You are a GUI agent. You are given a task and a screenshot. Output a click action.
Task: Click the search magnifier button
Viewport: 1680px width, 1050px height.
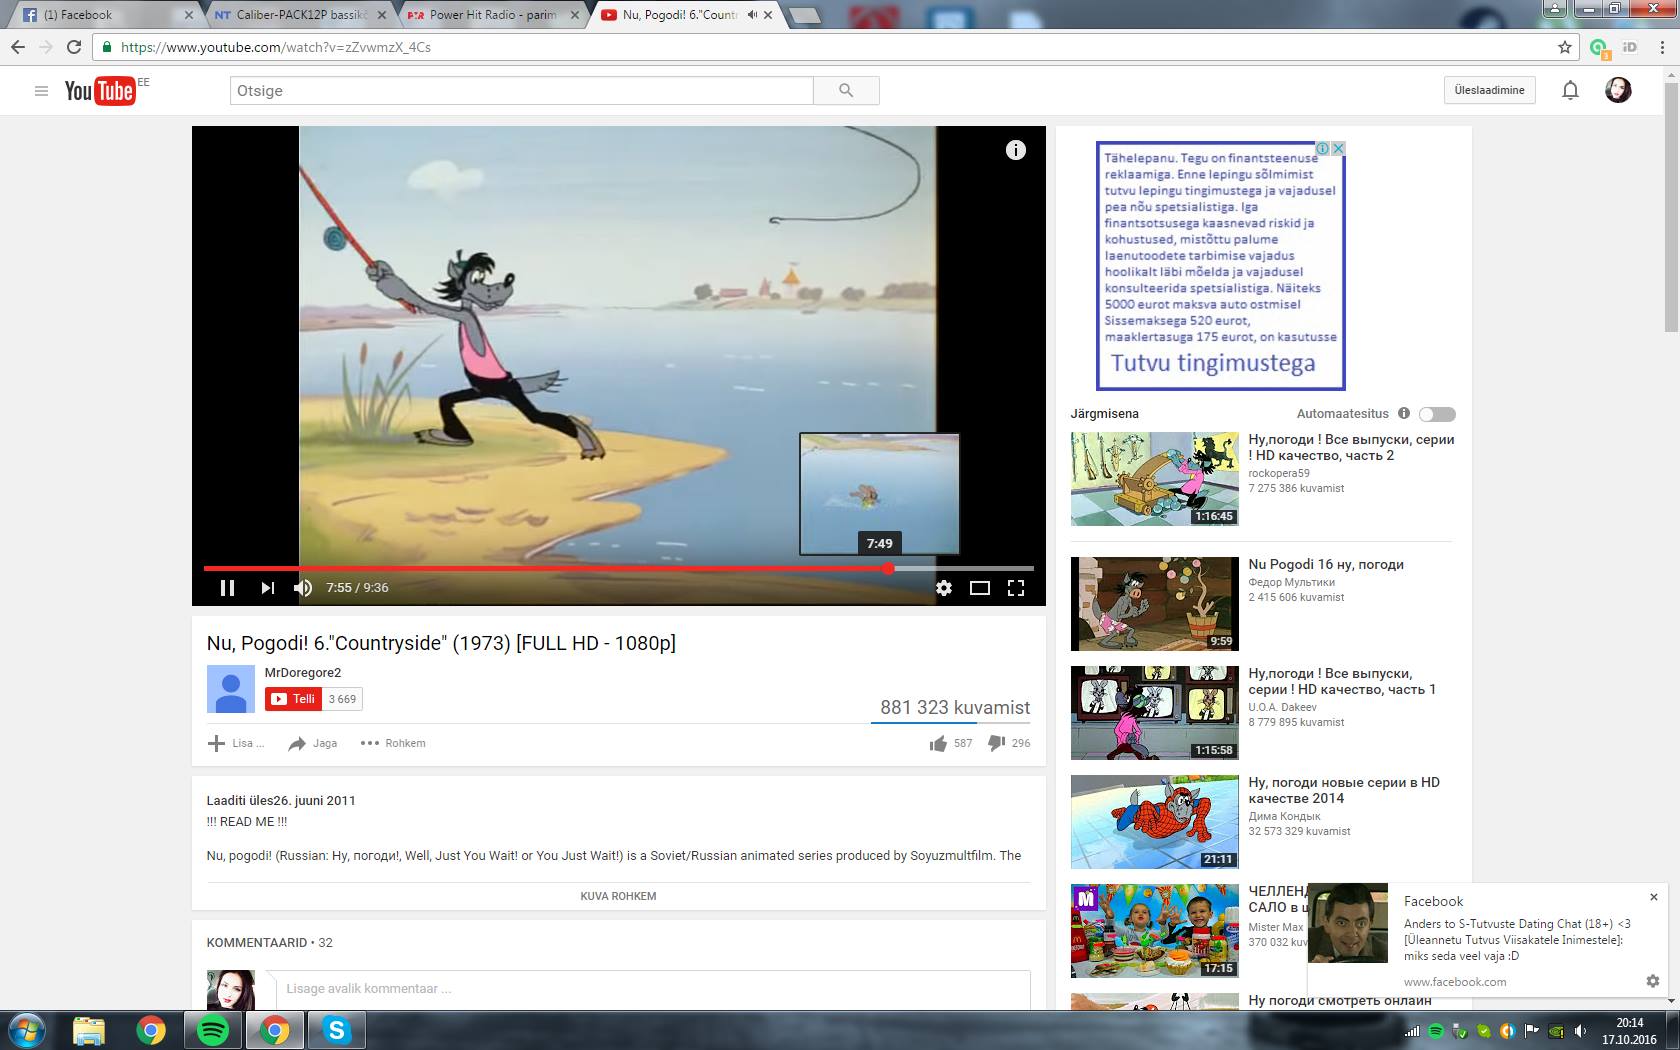[x=846, y=90]
